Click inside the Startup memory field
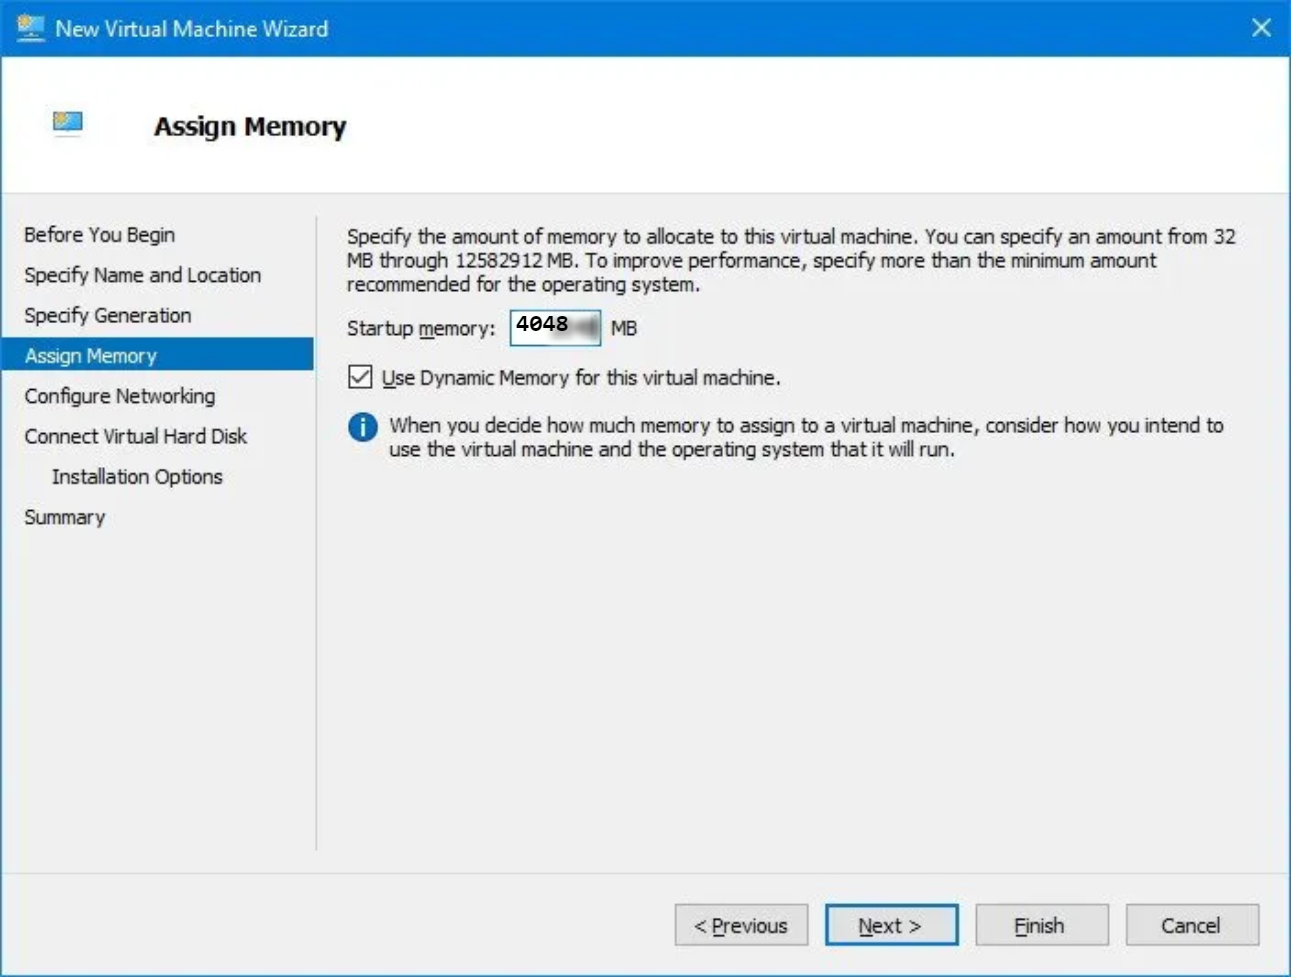Screen dimensions: 1291x977 click(x=555, y=327)
